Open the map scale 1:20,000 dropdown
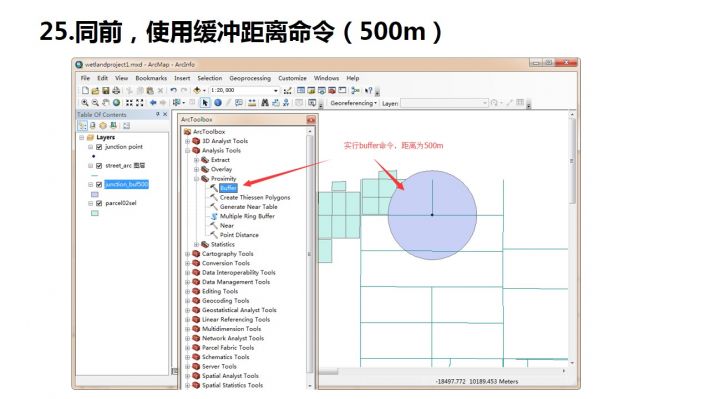 coord(275,91)
